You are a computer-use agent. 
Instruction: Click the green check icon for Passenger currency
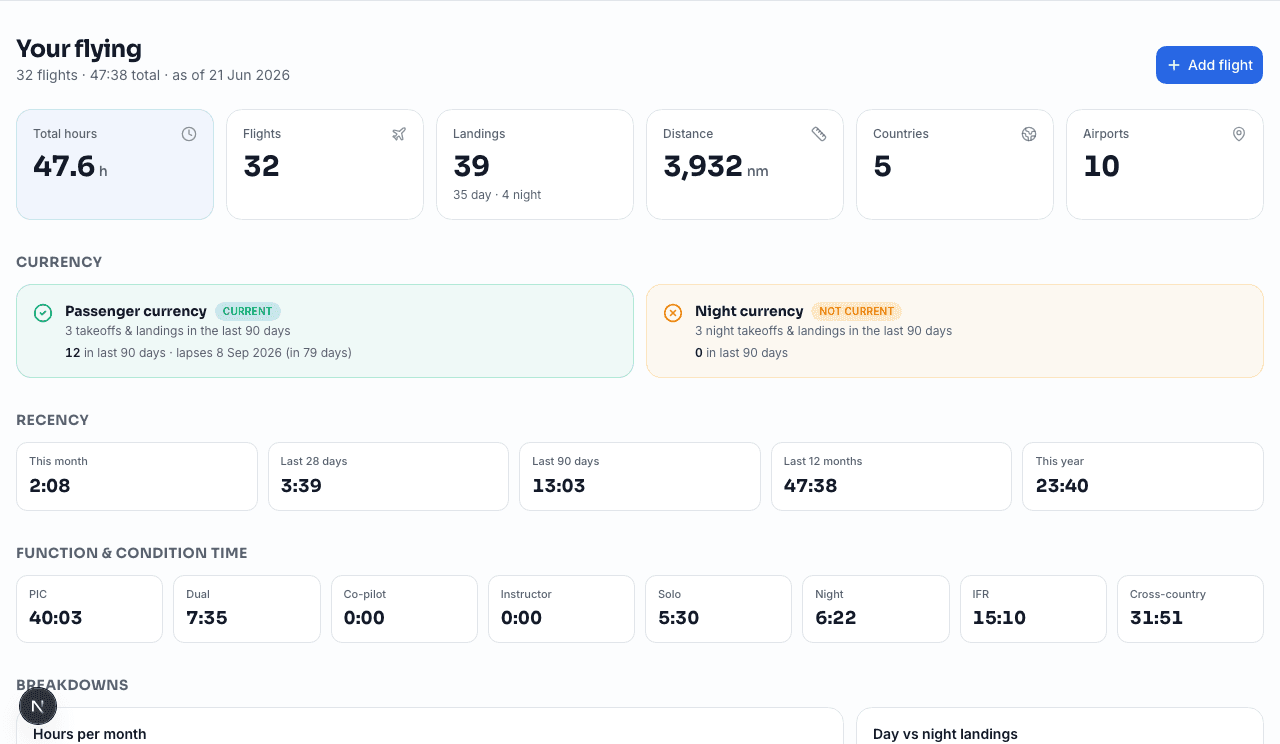[x=43, y=313]
